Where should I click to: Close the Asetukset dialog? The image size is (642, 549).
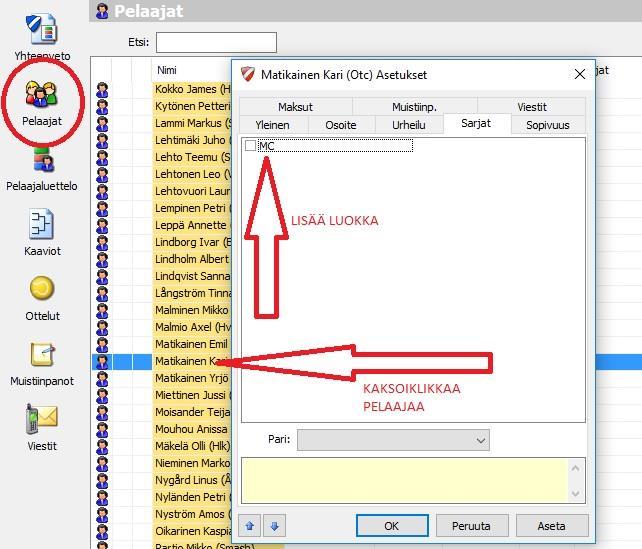click(x=579, y=74)
